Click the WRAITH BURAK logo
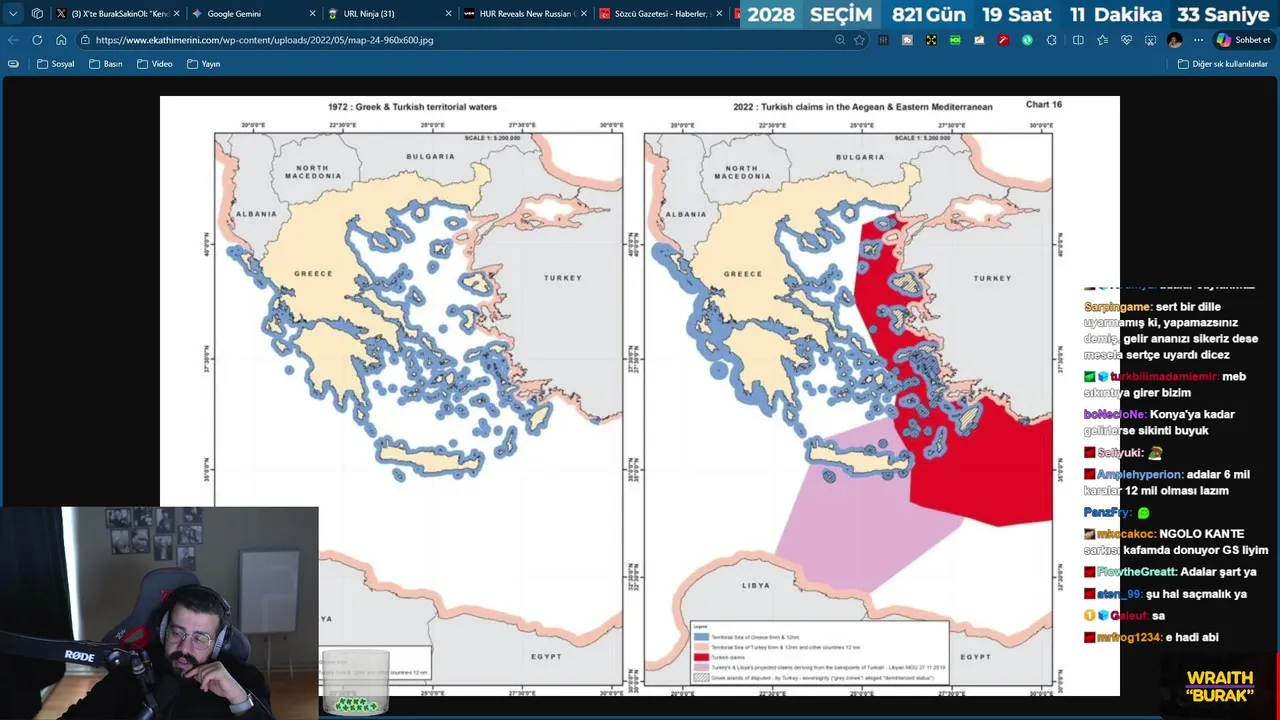Viewport: 1280px width, 720px height. (x=1220, y=686)
